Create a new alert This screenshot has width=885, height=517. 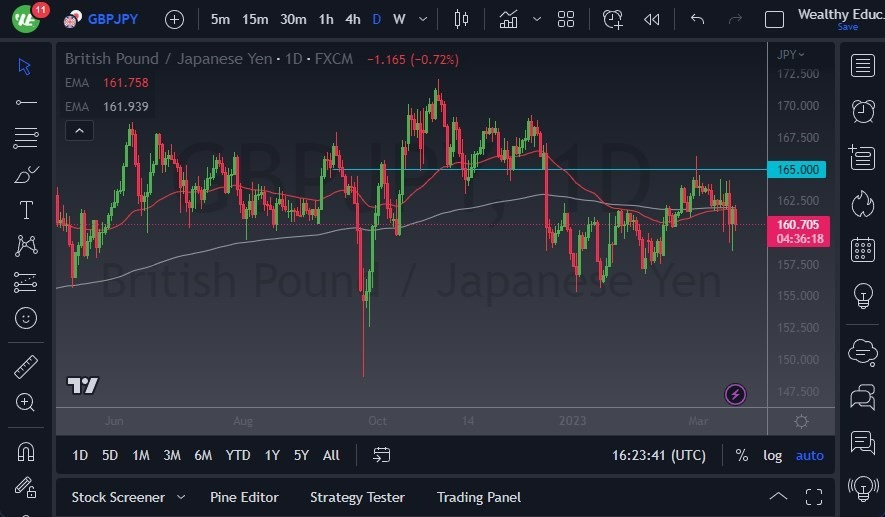[x=612, y=20]
